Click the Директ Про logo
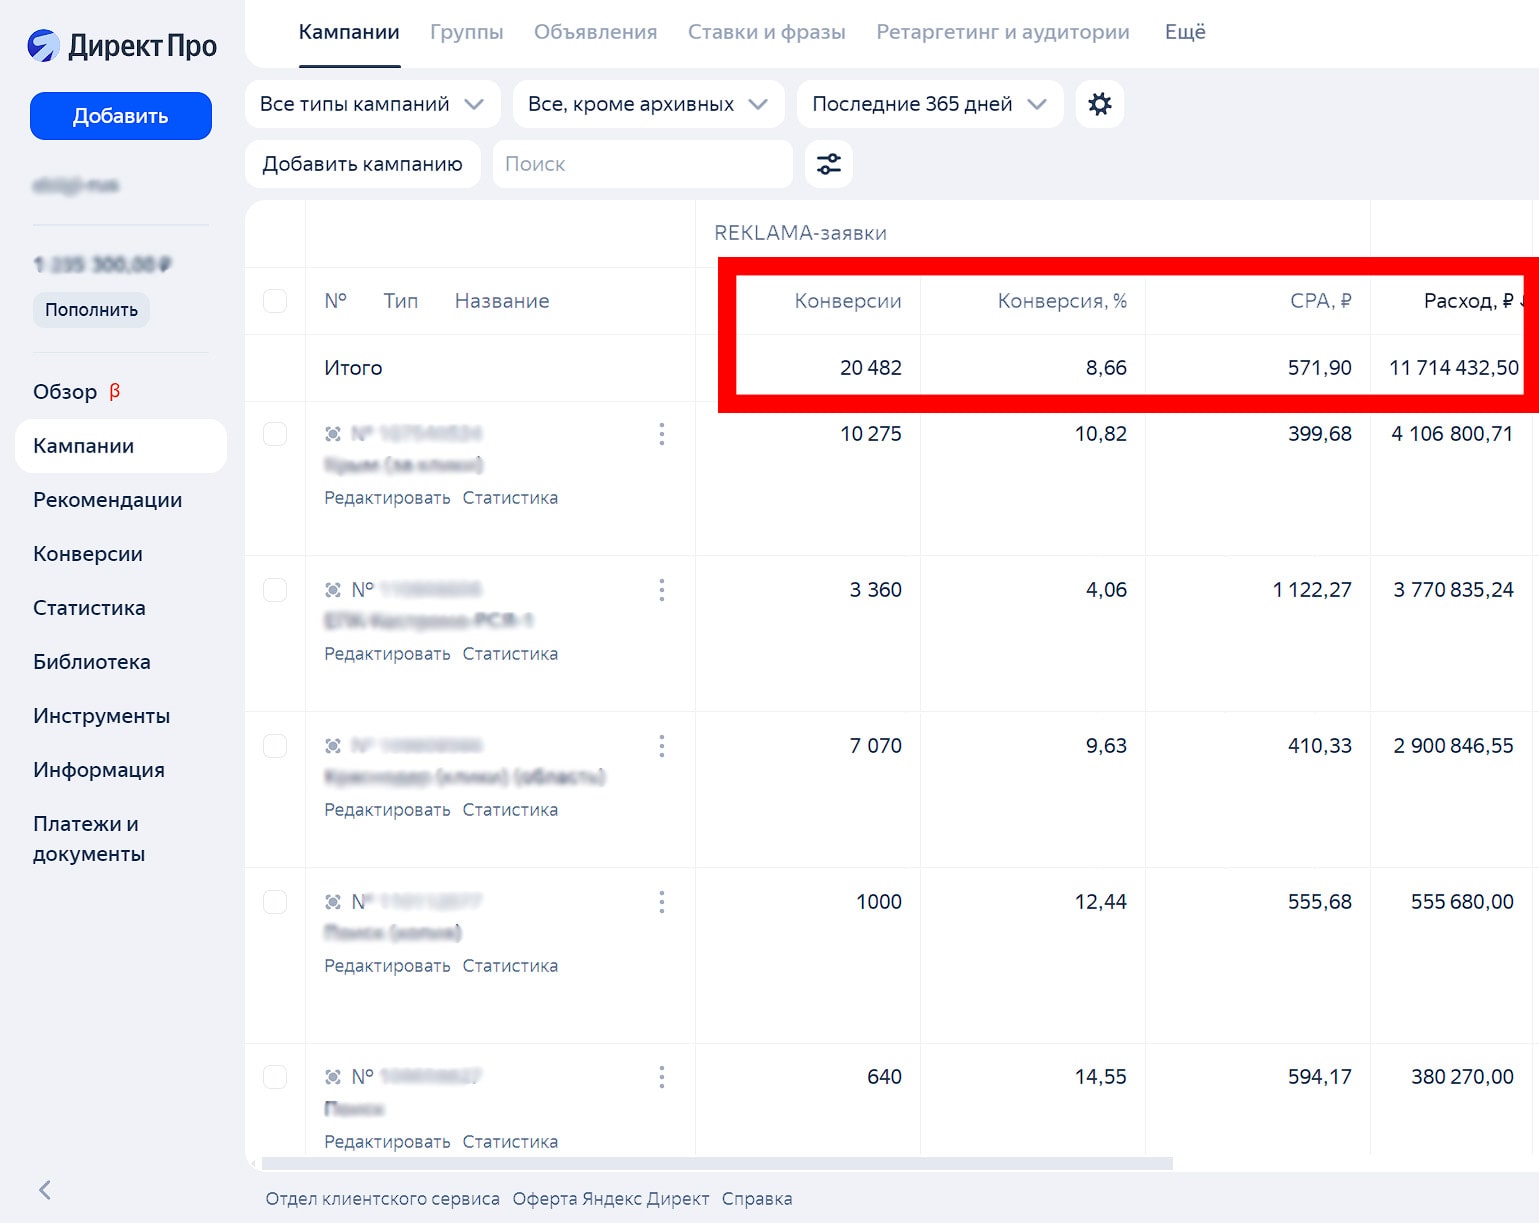 click(x=121, y=46)
